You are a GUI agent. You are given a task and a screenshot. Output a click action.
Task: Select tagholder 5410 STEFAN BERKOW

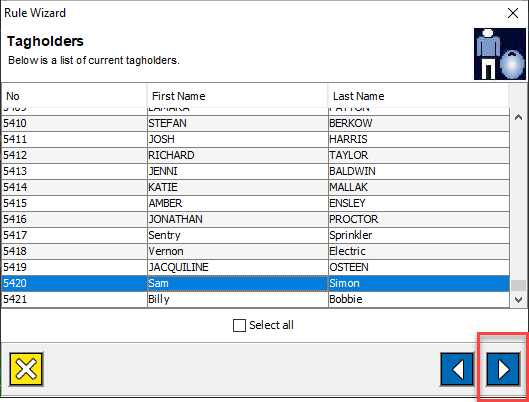tap(255, 123)
